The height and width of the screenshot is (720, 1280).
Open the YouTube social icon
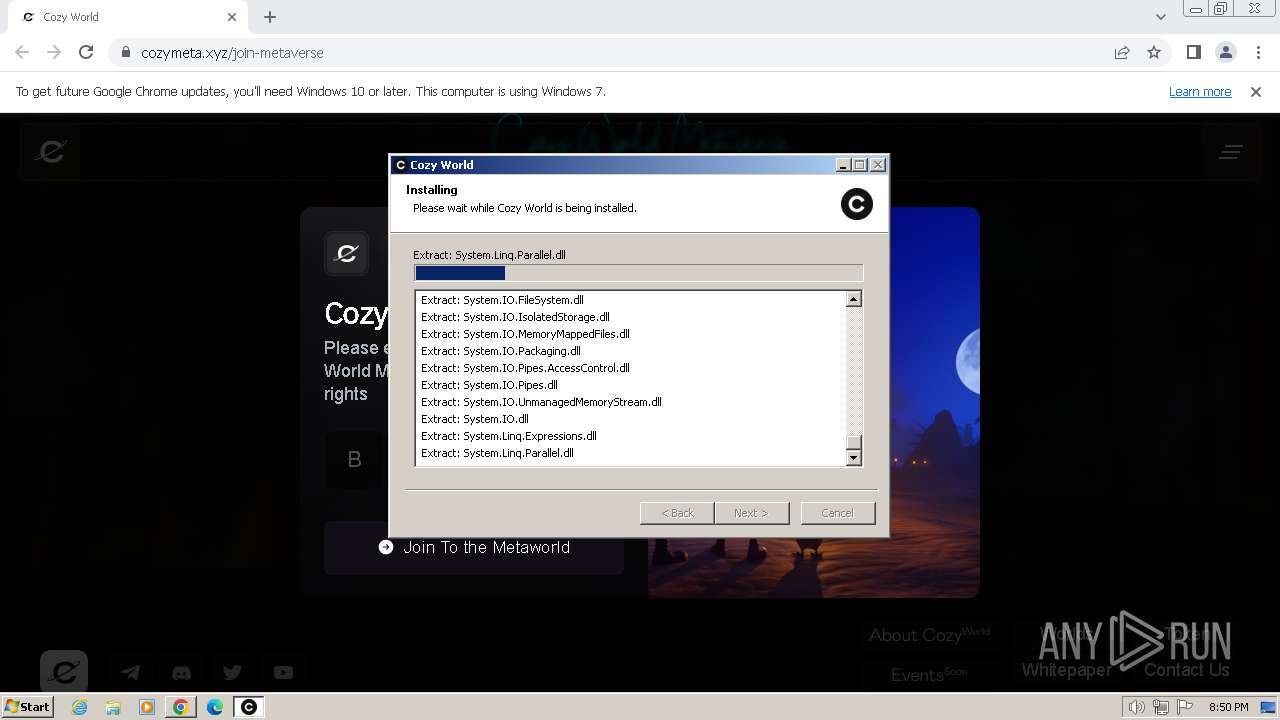(x=283, y=673)
